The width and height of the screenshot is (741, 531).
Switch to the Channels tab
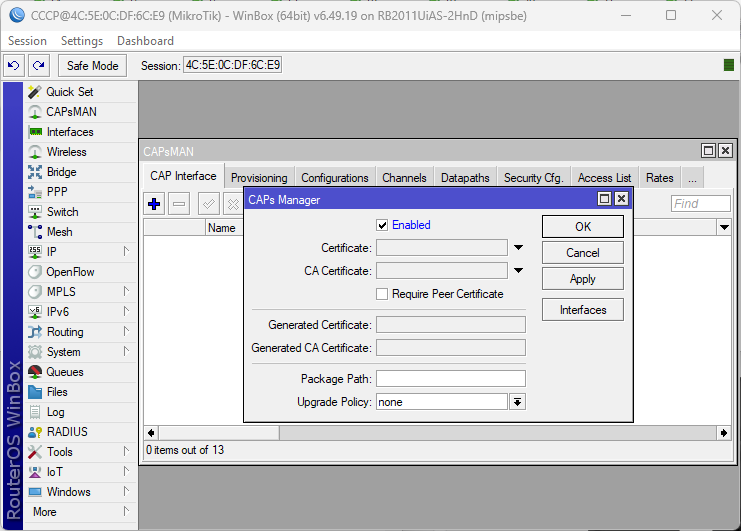coord(404,178)
